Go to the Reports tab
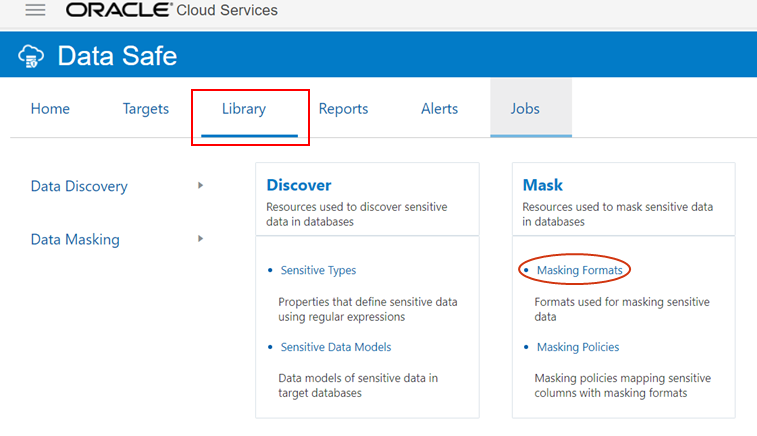757x436 pixels. [343, 109]
